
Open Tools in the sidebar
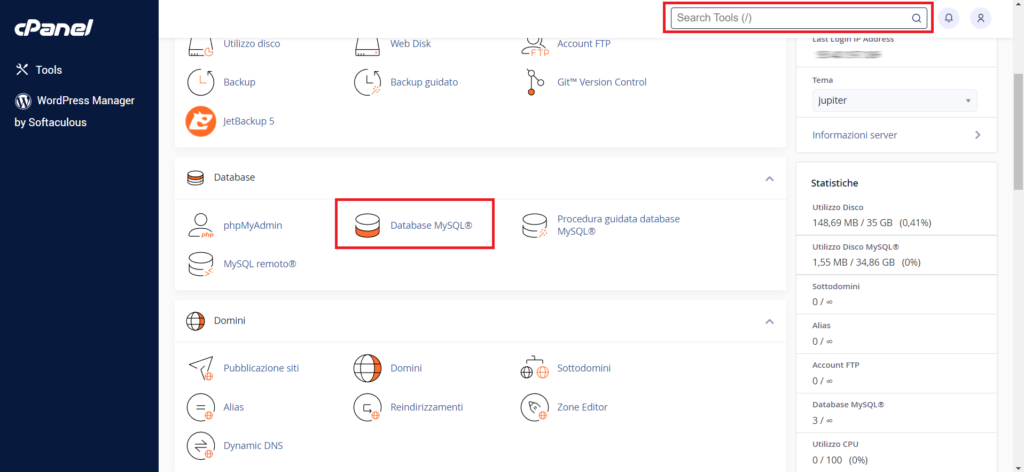[x=39, y=70]
